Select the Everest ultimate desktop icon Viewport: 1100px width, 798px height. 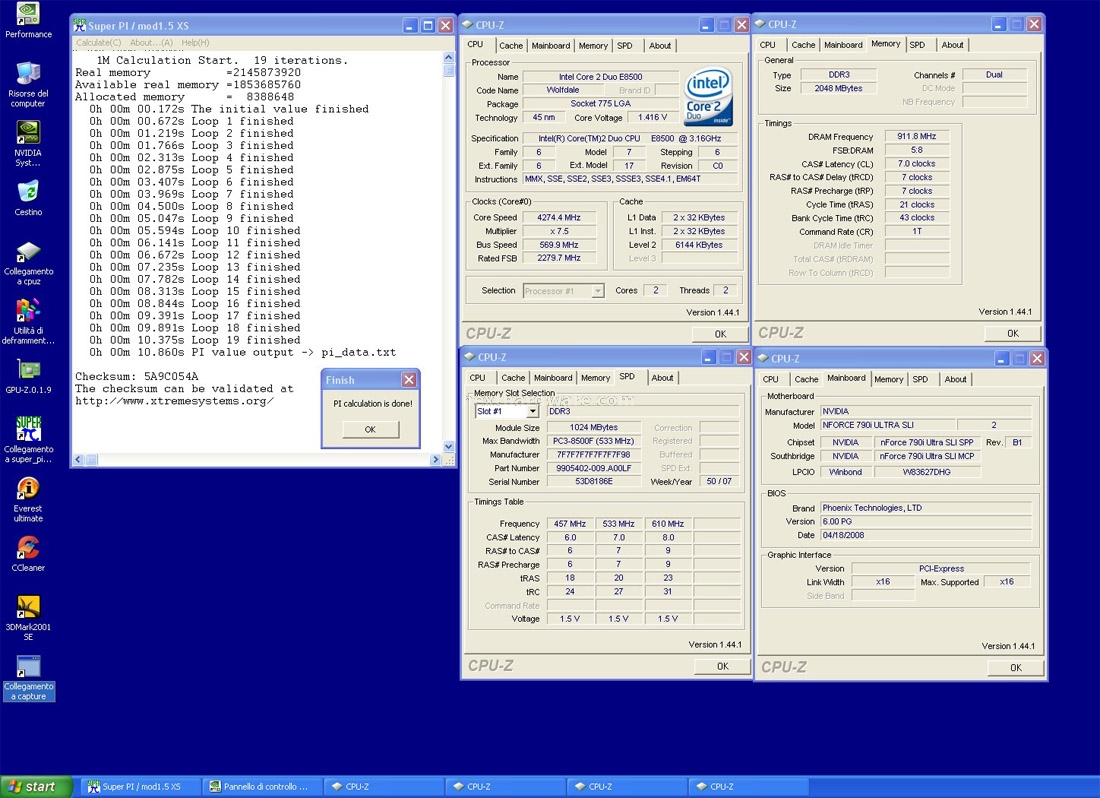coord(28,499)
